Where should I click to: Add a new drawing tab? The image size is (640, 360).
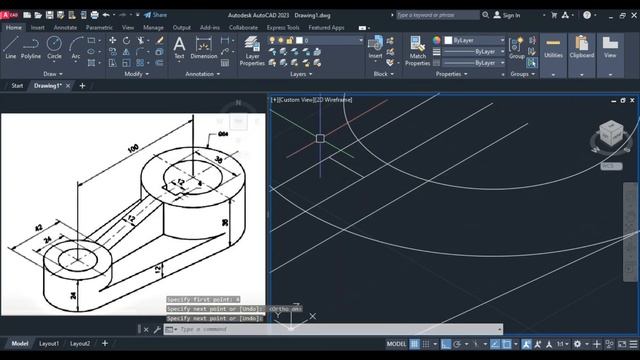[82, 86]
